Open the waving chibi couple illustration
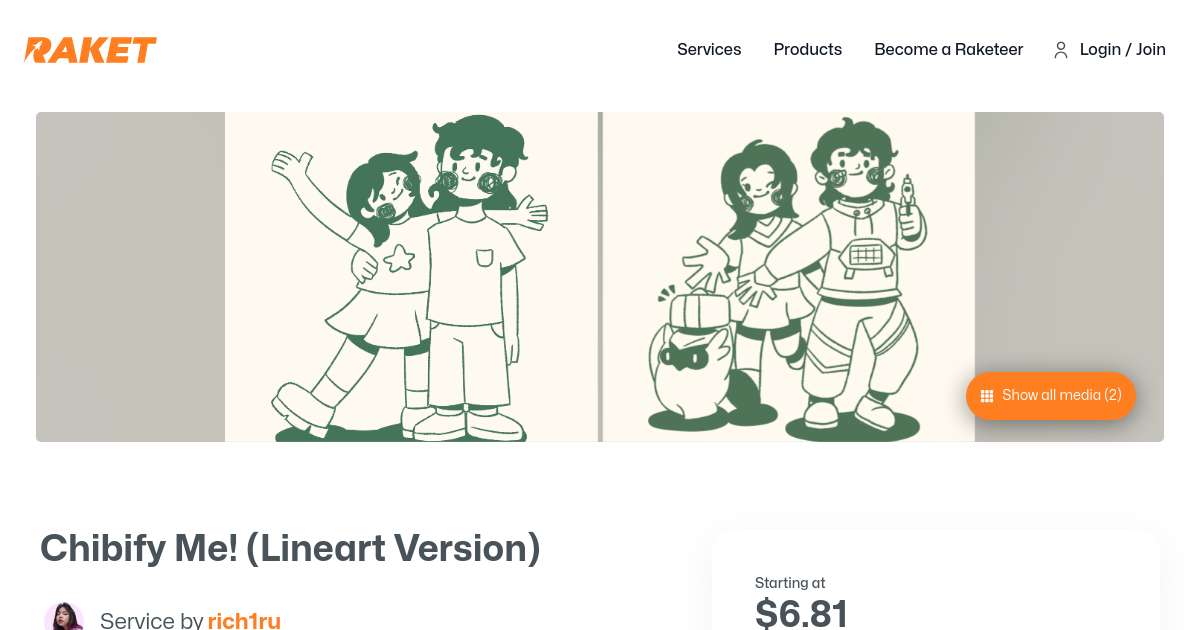The width and height of the screenshot is (1200, 630). click(x=411, y=277)
